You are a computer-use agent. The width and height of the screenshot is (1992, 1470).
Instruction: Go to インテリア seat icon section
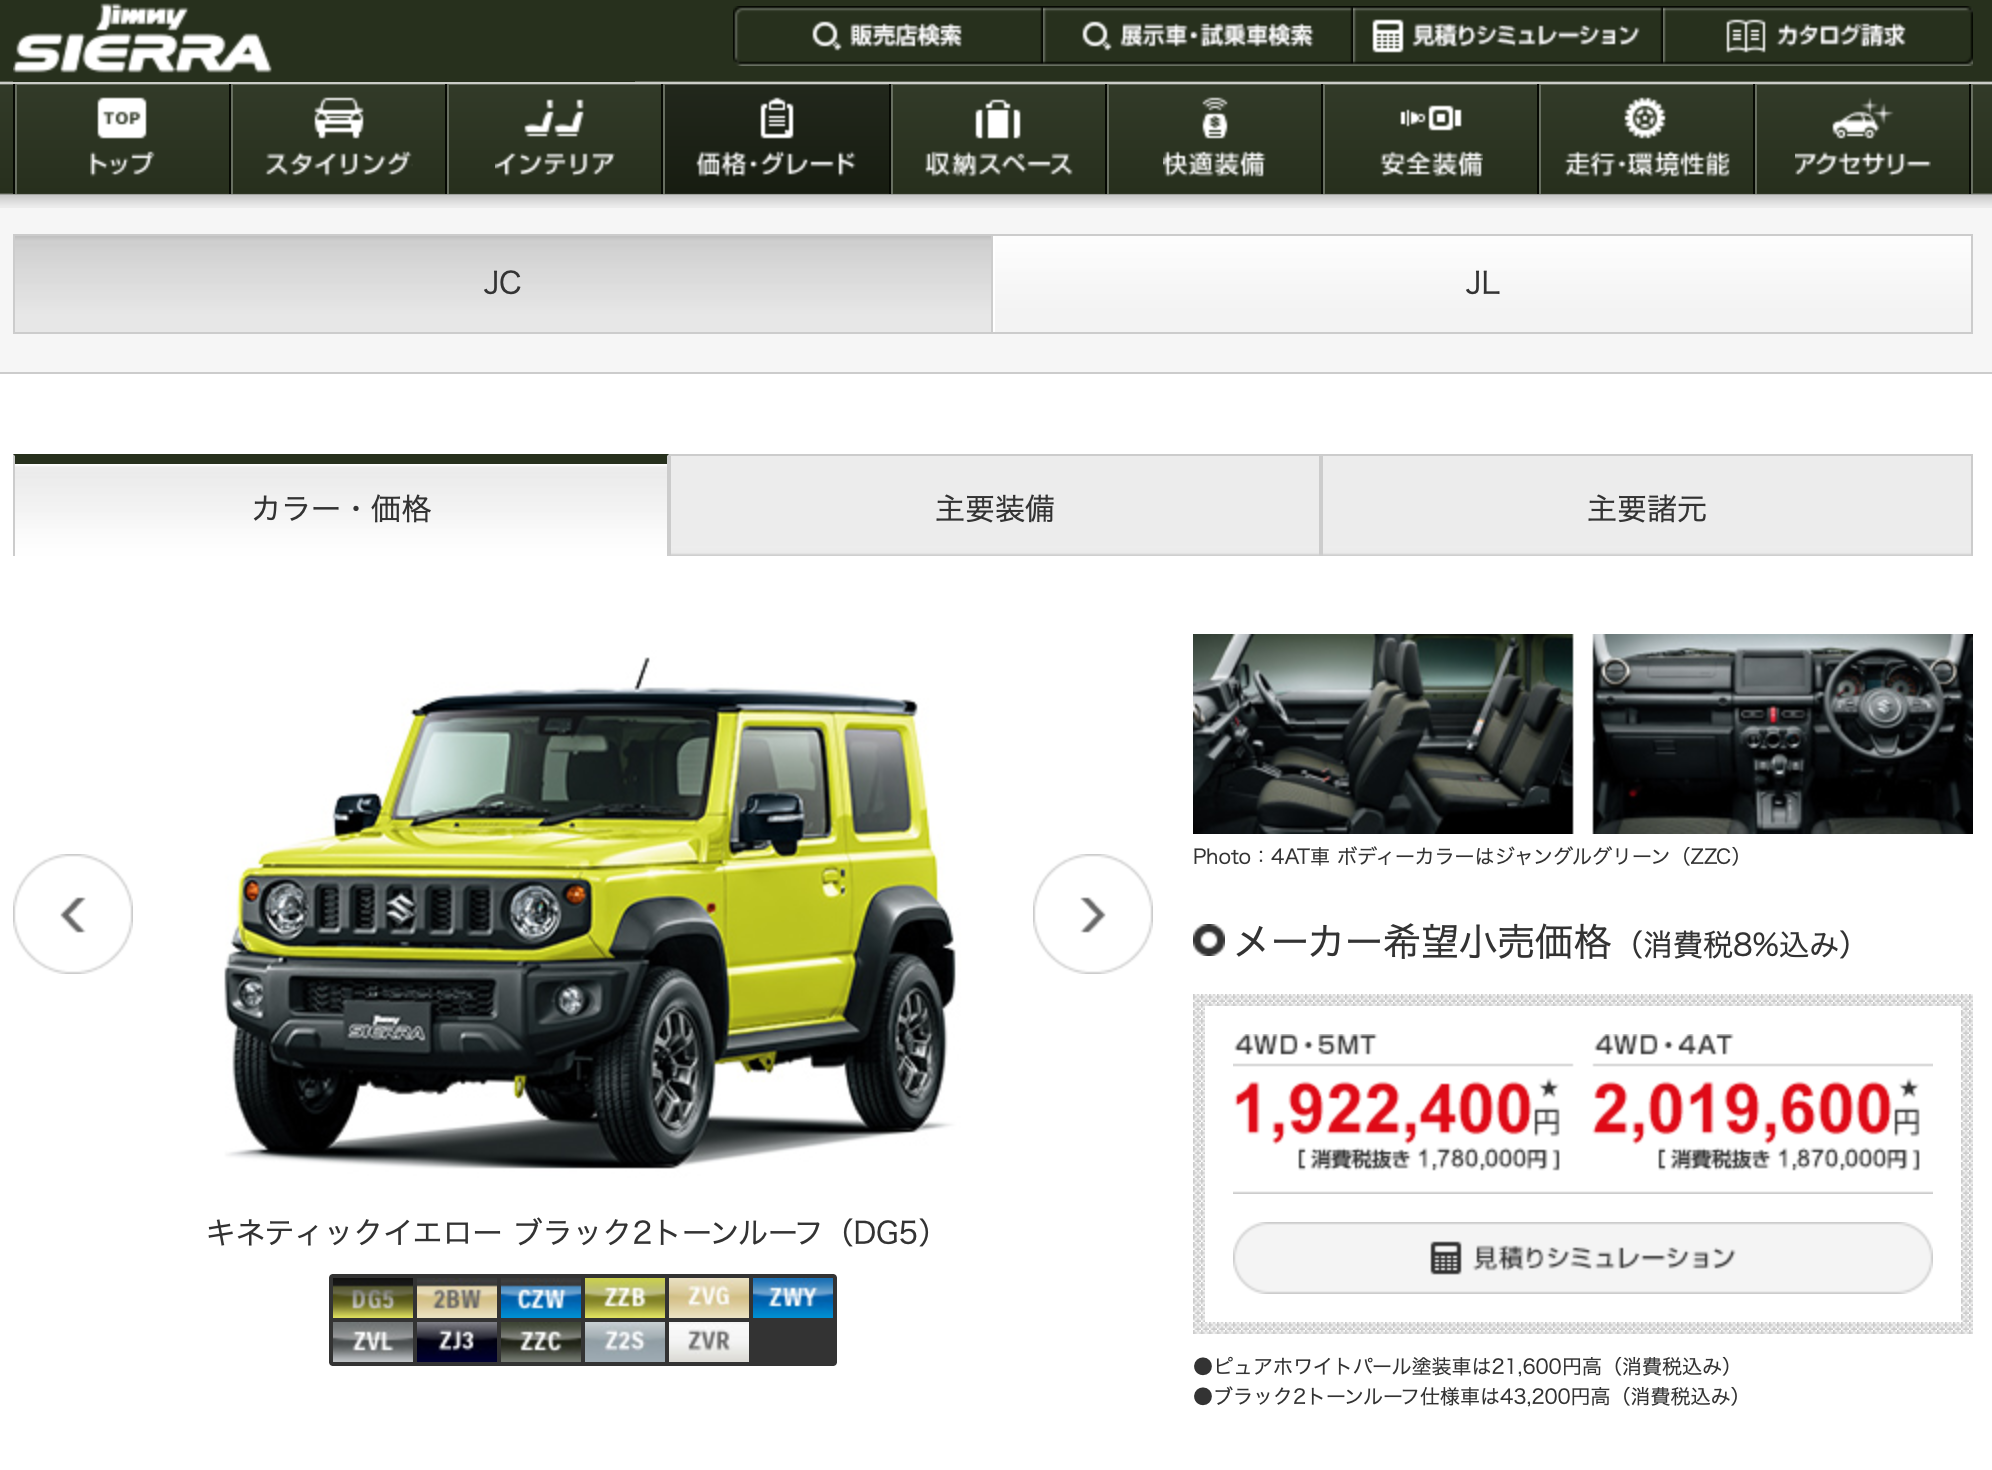(555, 139)
